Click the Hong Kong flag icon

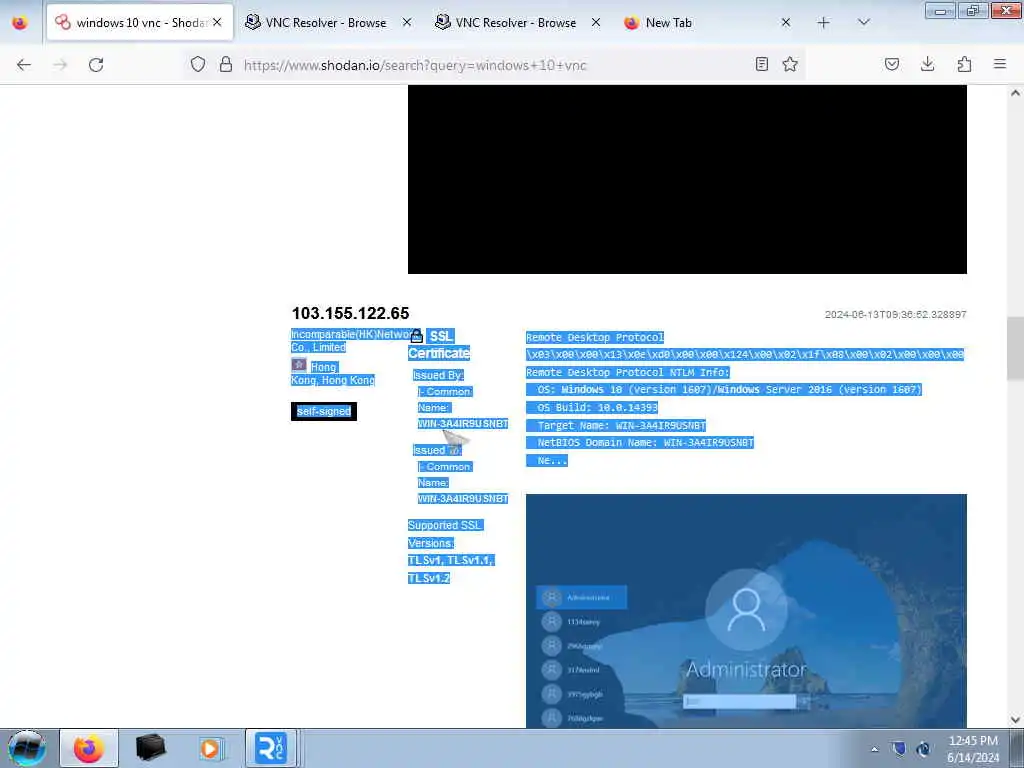(x=299, y=365)
